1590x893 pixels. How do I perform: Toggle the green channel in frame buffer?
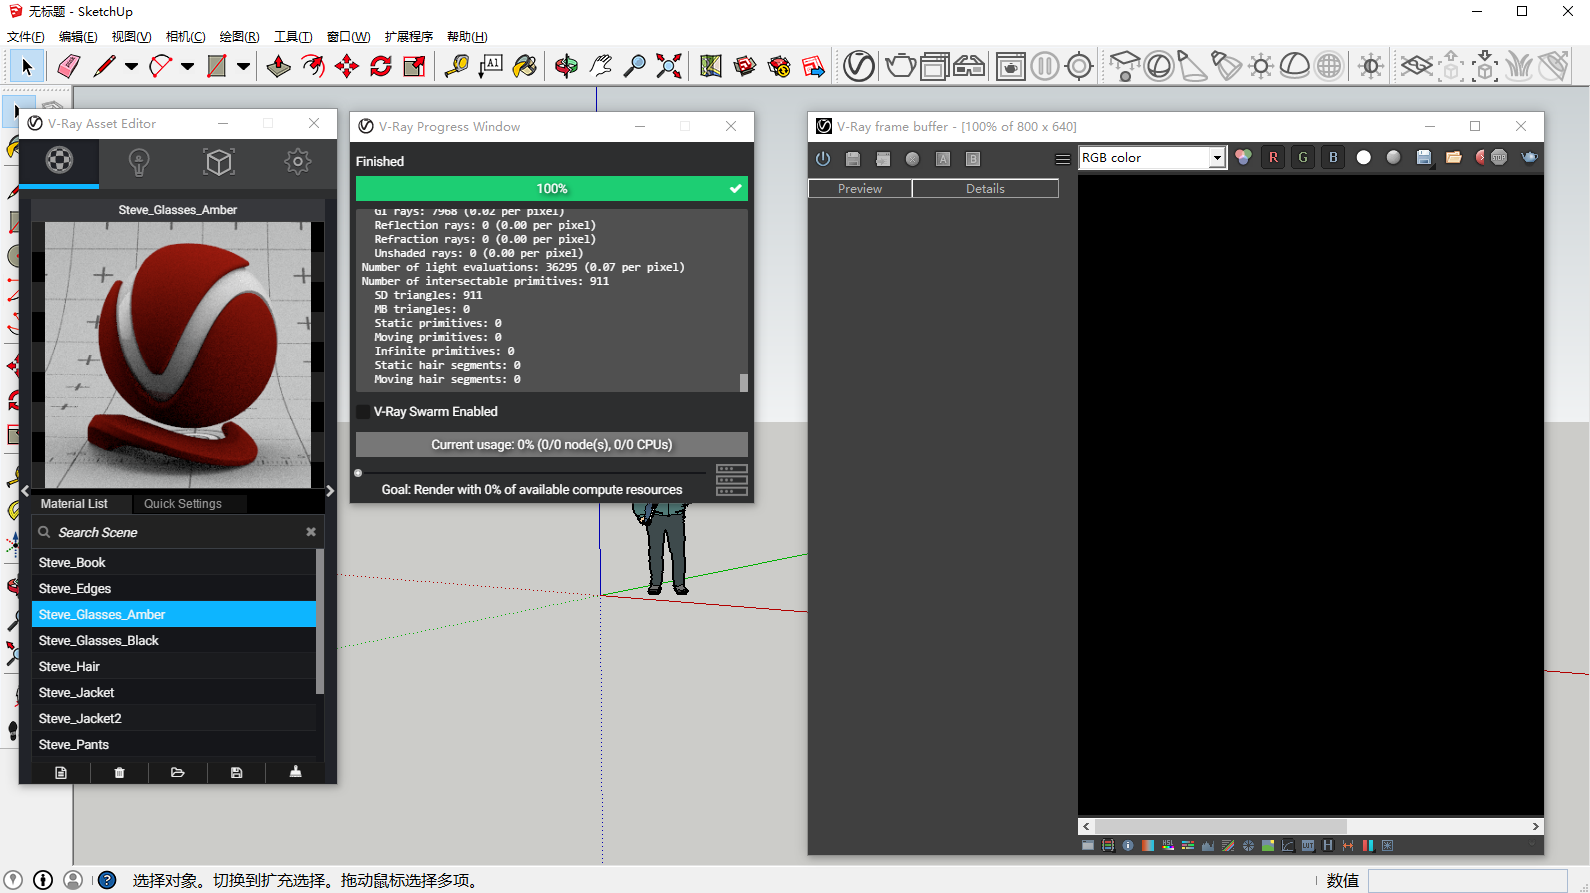pyautogui.click(x=1303, y=158)
